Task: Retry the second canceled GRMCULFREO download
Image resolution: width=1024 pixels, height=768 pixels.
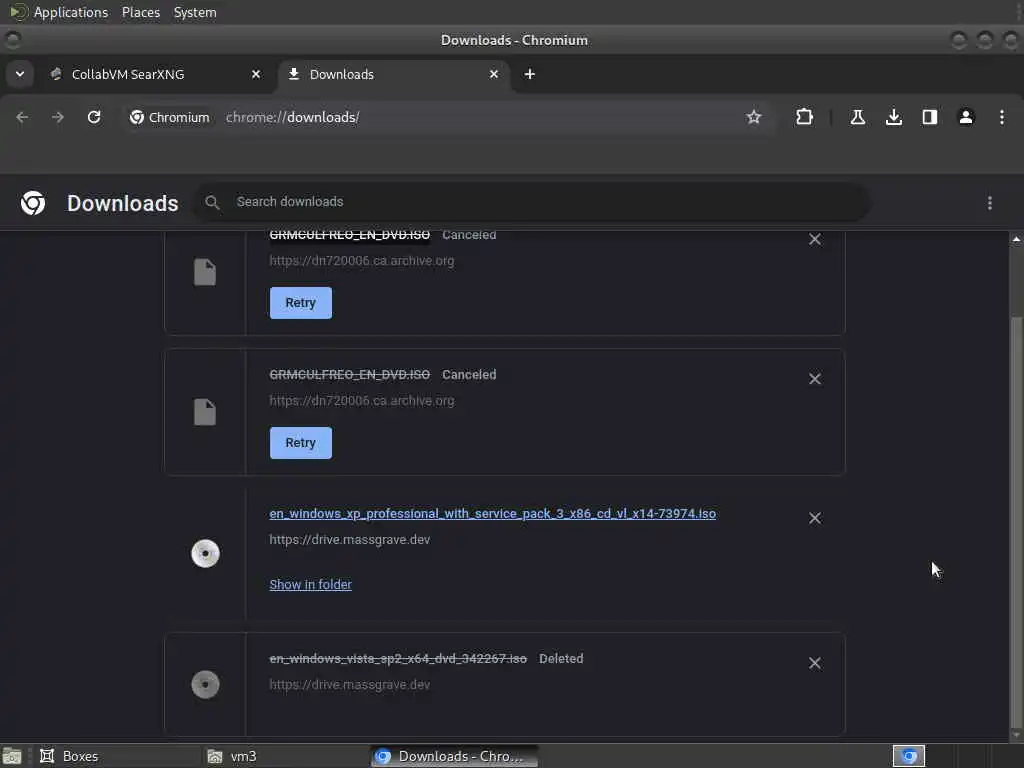Action: click(300, 443)
